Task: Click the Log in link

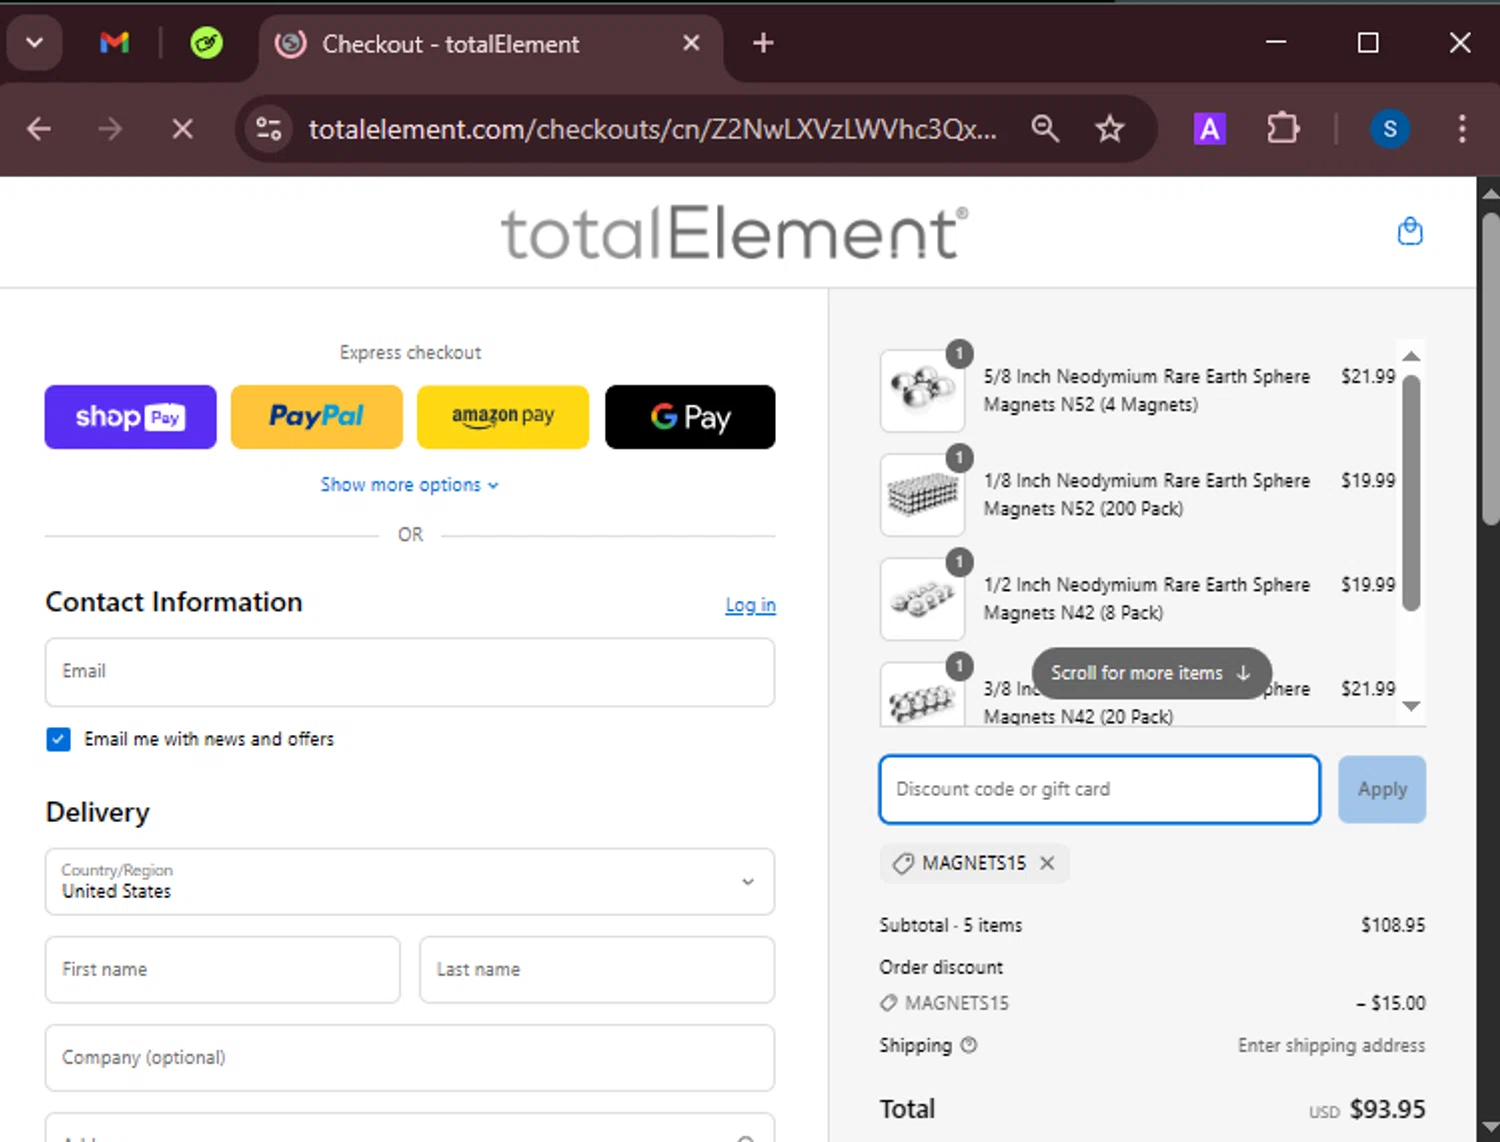Action: click(x=750, y=605)
